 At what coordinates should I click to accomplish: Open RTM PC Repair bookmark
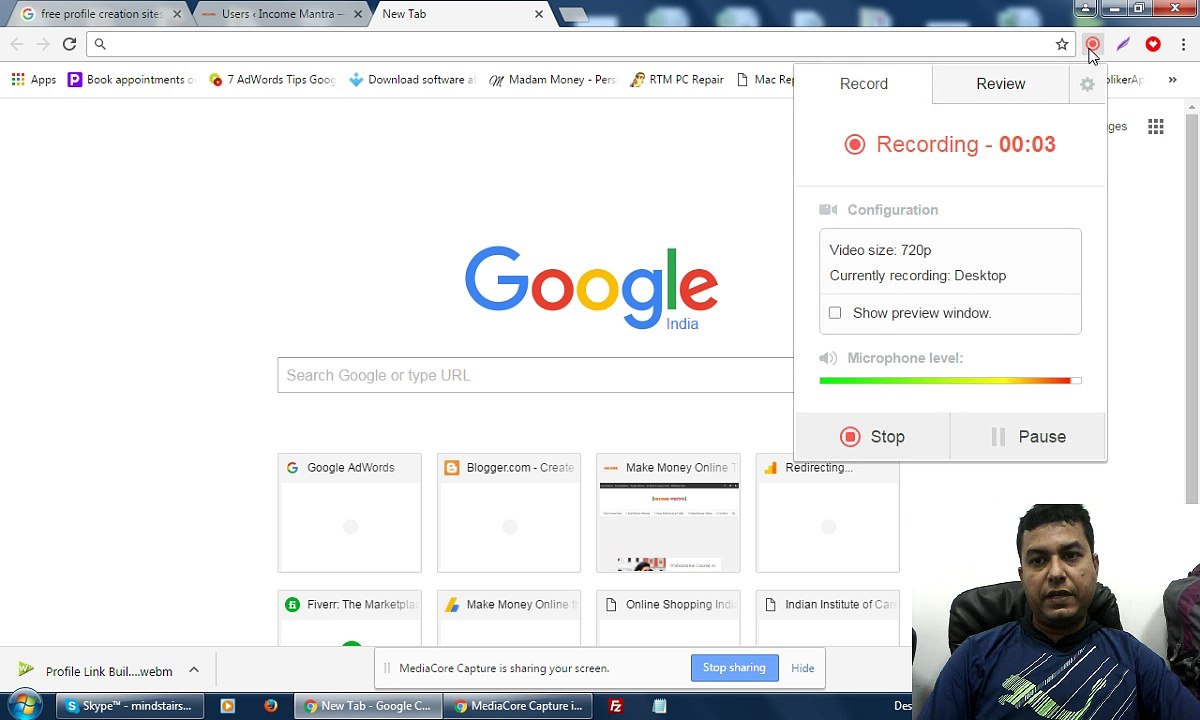(x=677, y=80)
